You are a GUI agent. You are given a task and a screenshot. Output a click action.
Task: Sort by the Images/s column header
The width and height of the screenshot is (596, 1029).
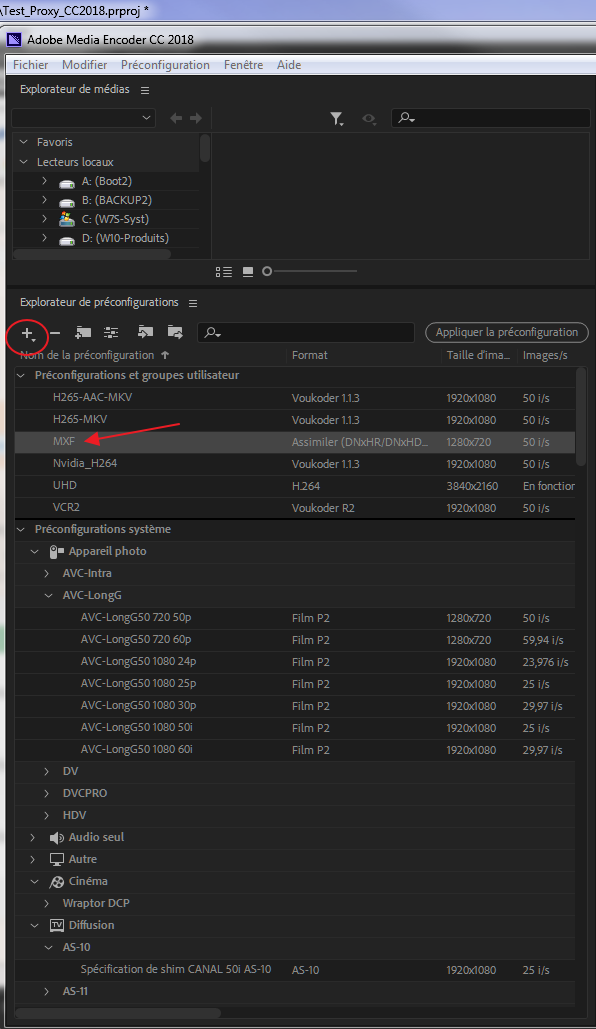point(545,355)
